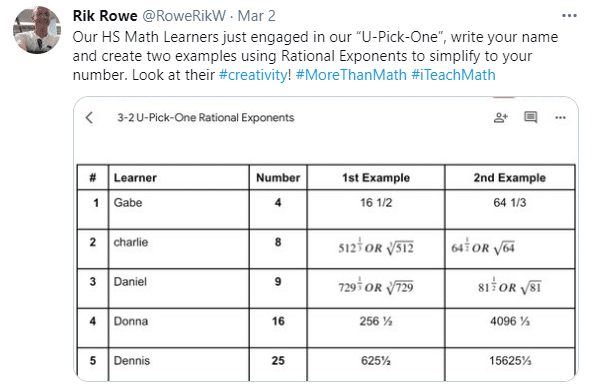
Task: Click the add person share icon
Action: click(500, 118)
